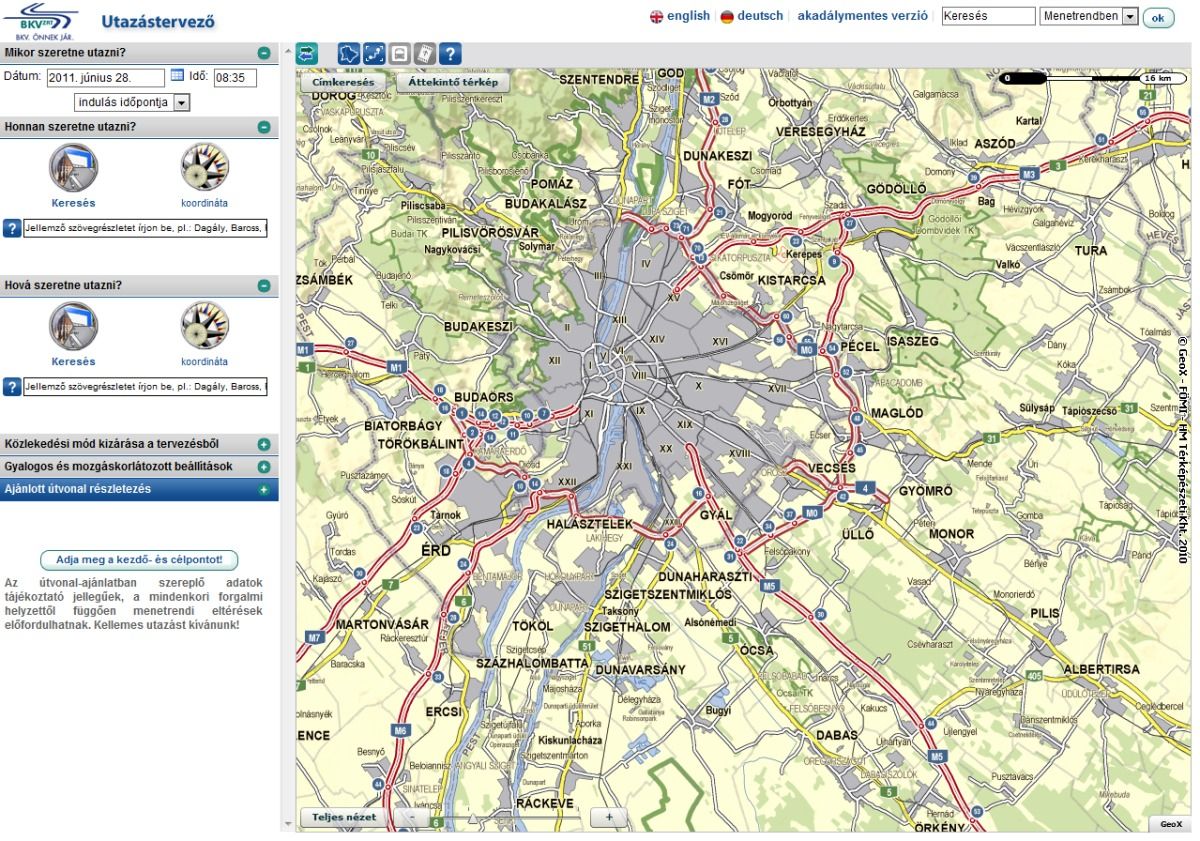Click the zoom out minus button

pyautogui.click(x=411, y=817)
